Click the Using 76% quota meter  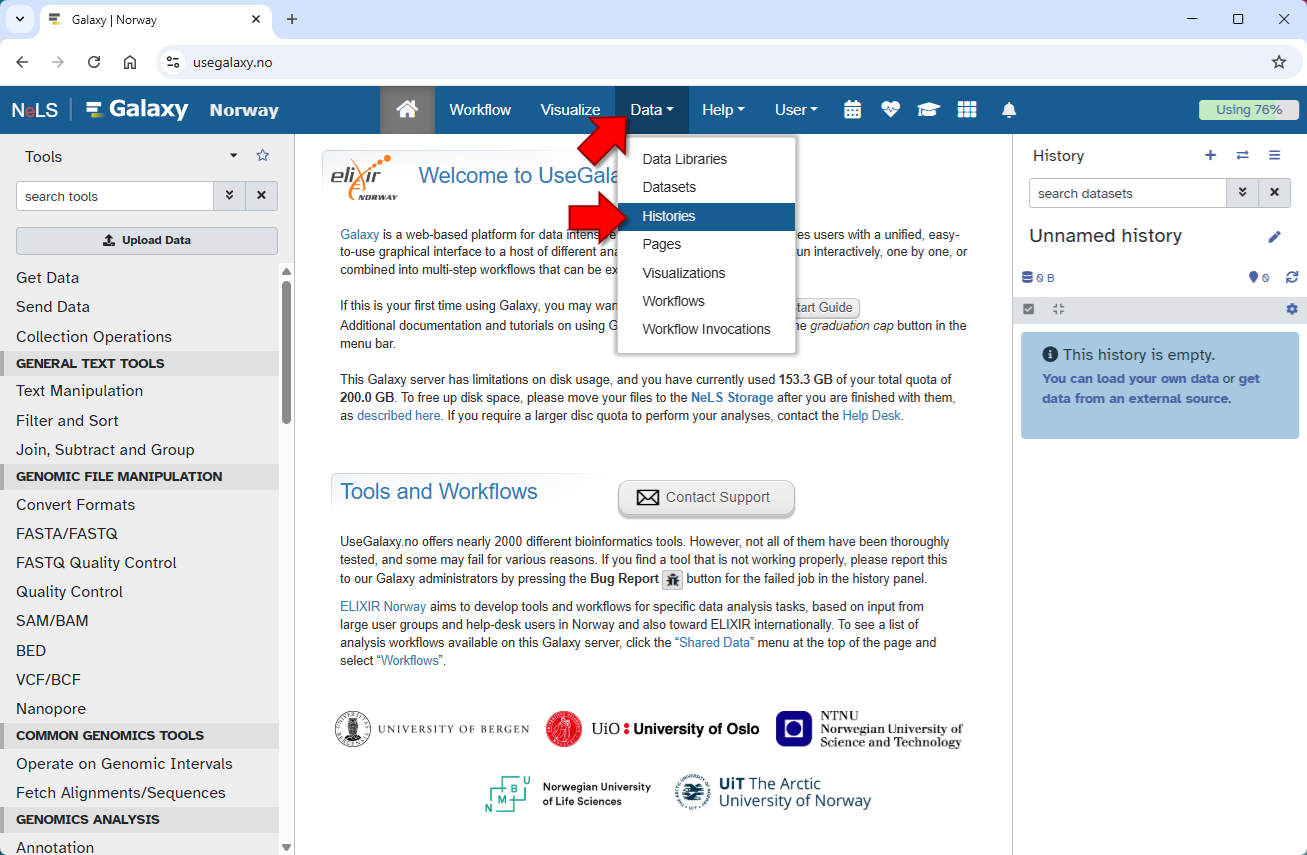click(1248, 110)
